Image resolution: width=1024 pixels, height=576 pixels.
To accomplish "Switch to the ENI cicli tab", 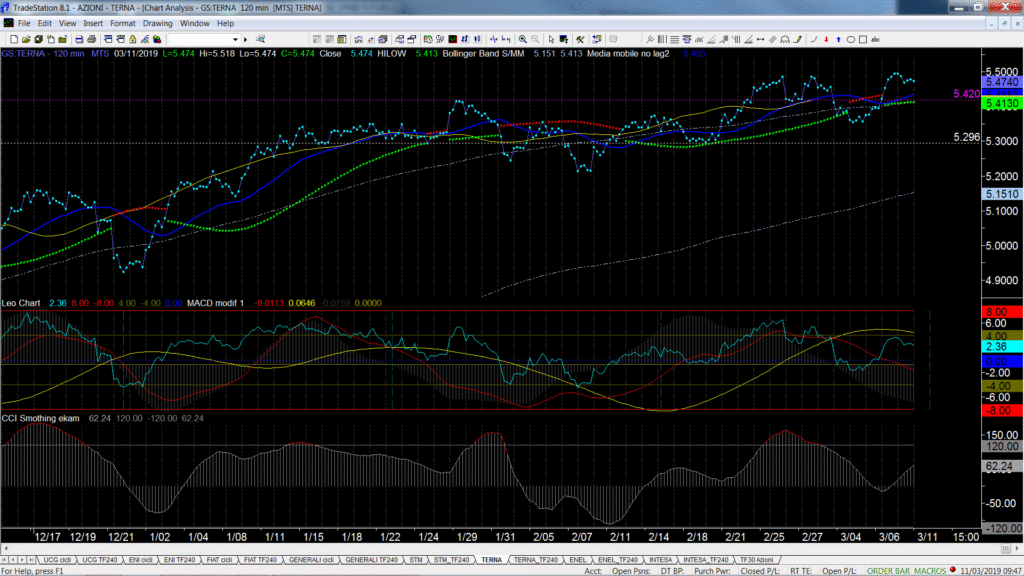I will [x=140, y=560].
